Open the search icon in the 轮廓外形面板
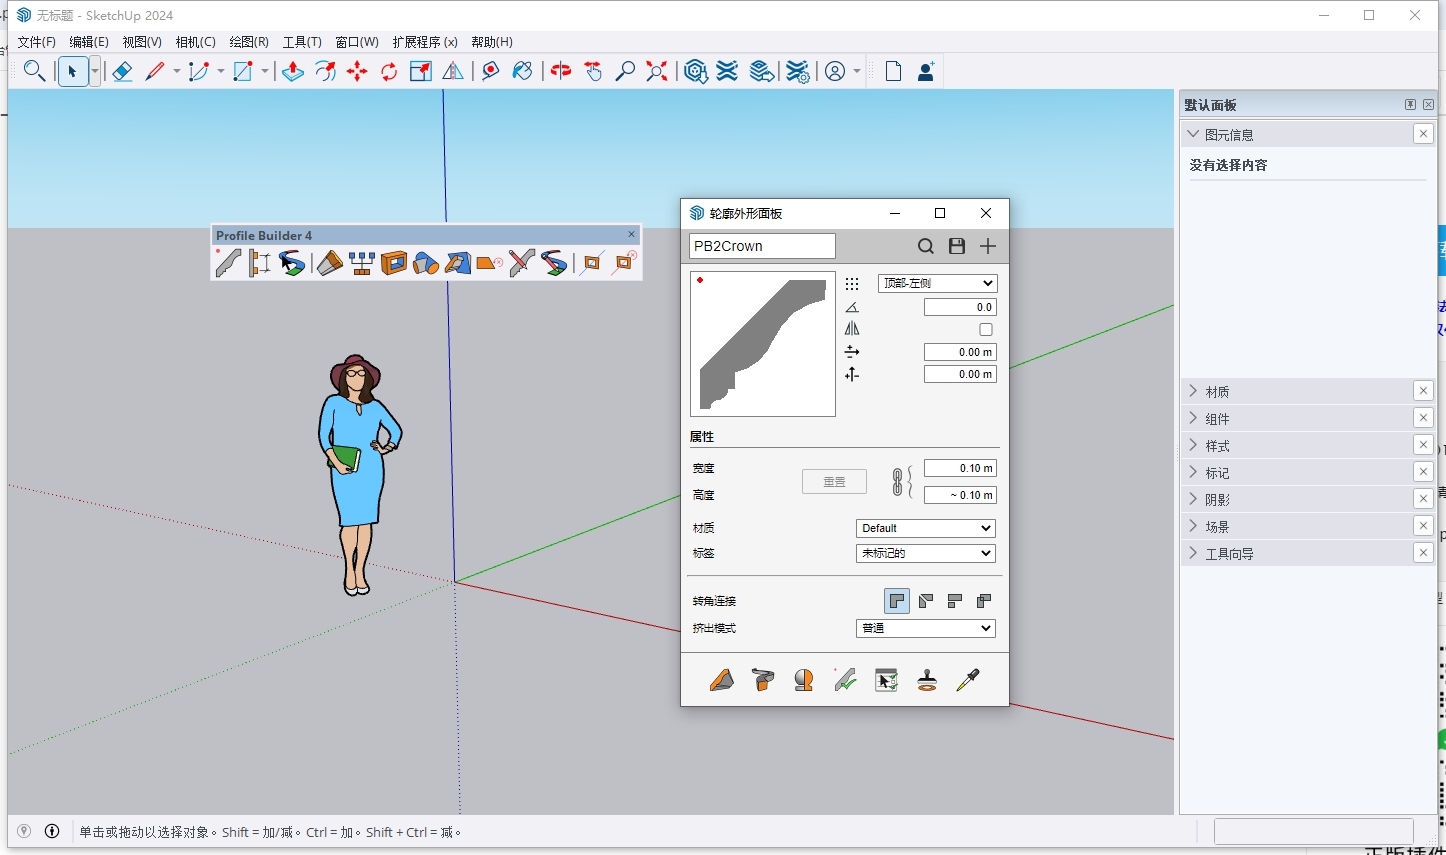 click(925, 245)
